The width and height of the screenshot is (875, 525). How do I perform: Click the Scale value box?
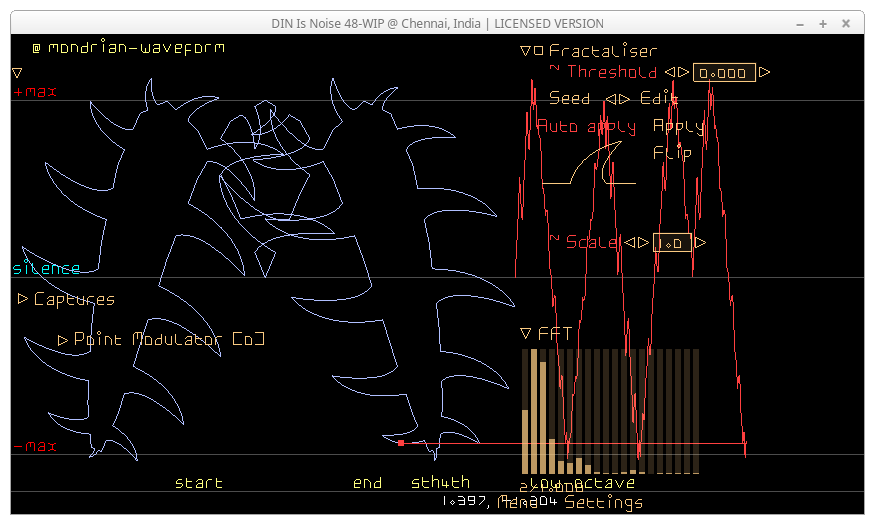pyautogui.click(x=672, y=243)
